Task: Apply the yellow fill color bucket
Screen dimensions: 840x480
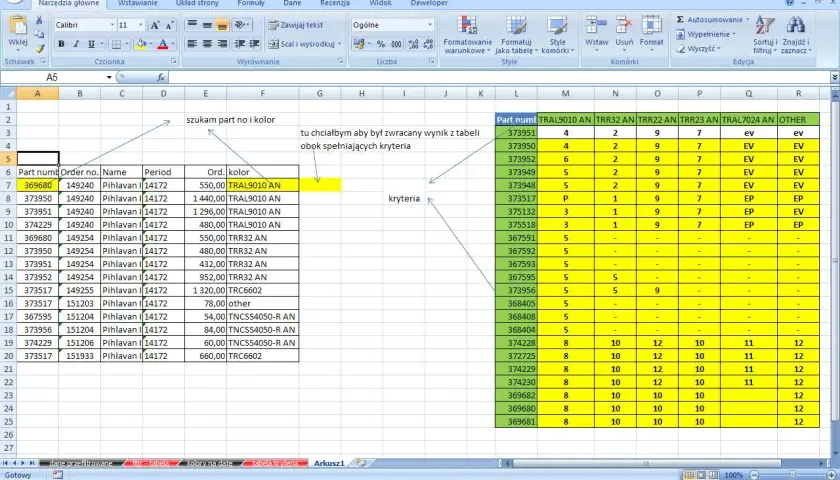Action: click(140, 44)
